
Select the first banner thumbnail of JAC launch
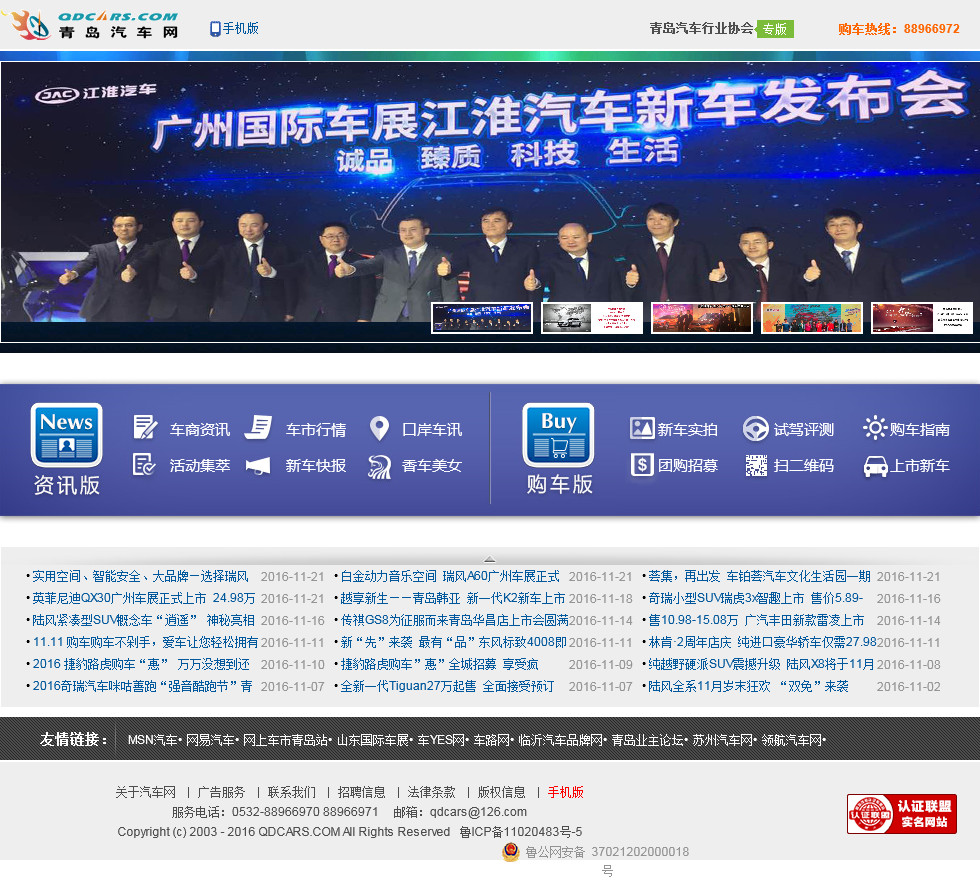point(482,317)
